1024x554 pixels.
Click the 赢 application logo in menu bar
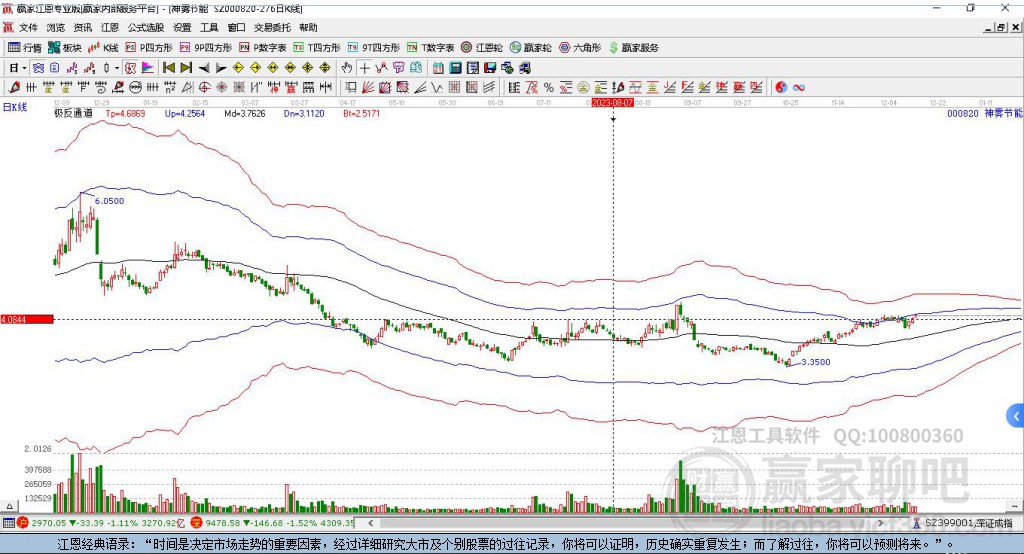point(8,27)
